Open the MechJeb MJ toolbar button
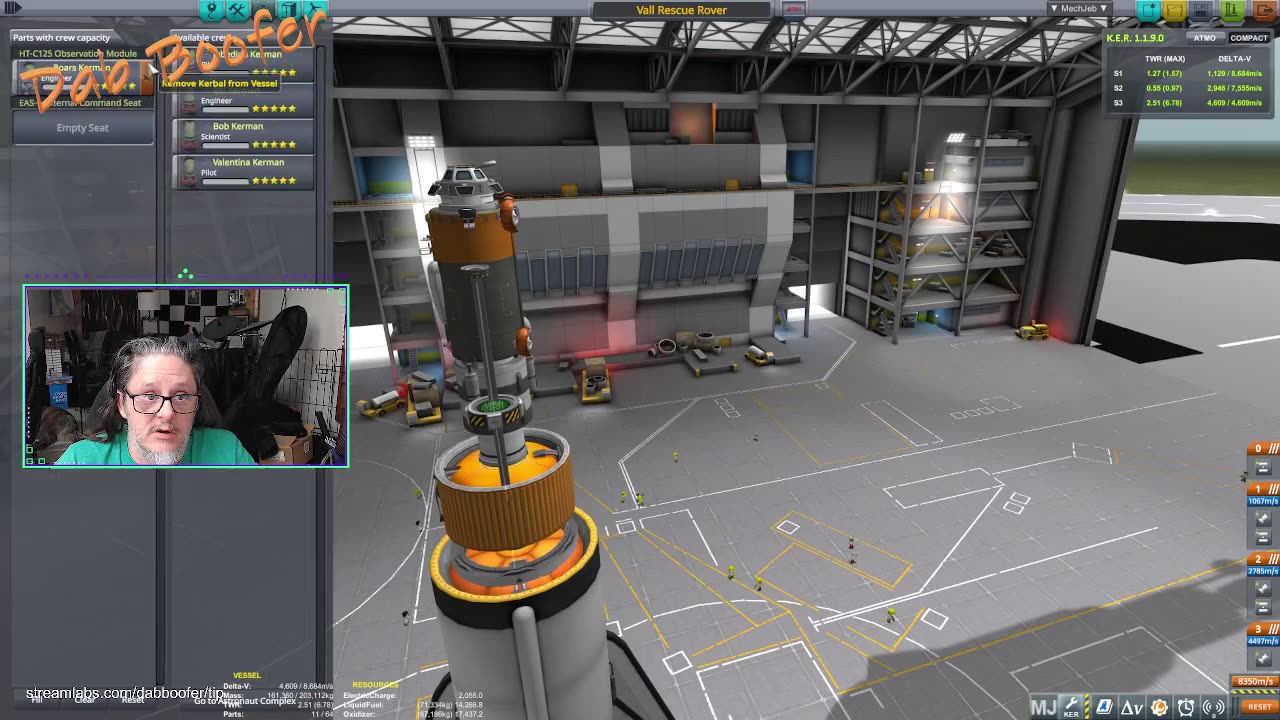The height and width of the screenshot is (720, 1280). tap(1043, 707)
